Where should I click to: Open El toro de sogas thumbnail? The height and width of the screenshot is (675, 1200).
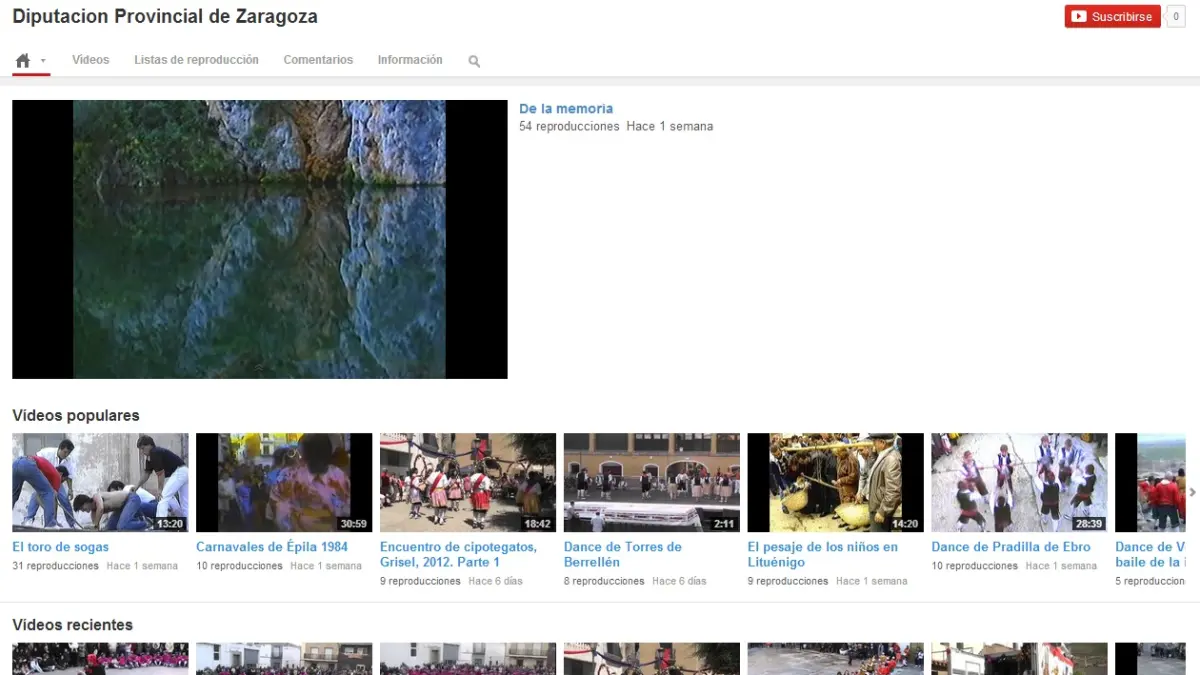100,482
